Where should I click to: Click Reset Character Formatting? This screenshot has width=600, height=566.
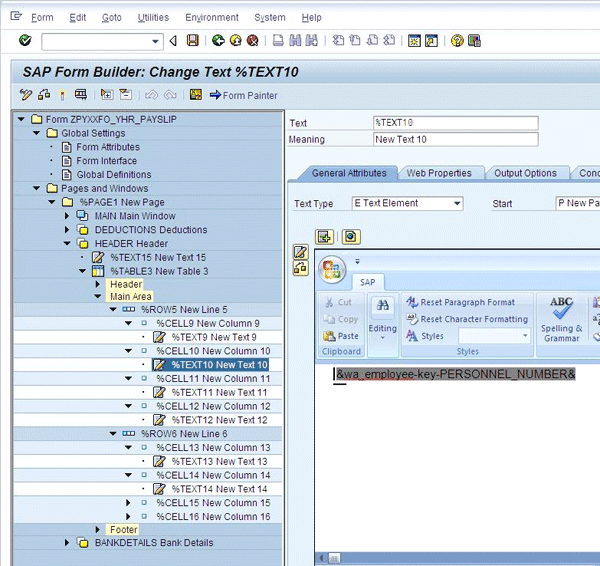point(473,319)
